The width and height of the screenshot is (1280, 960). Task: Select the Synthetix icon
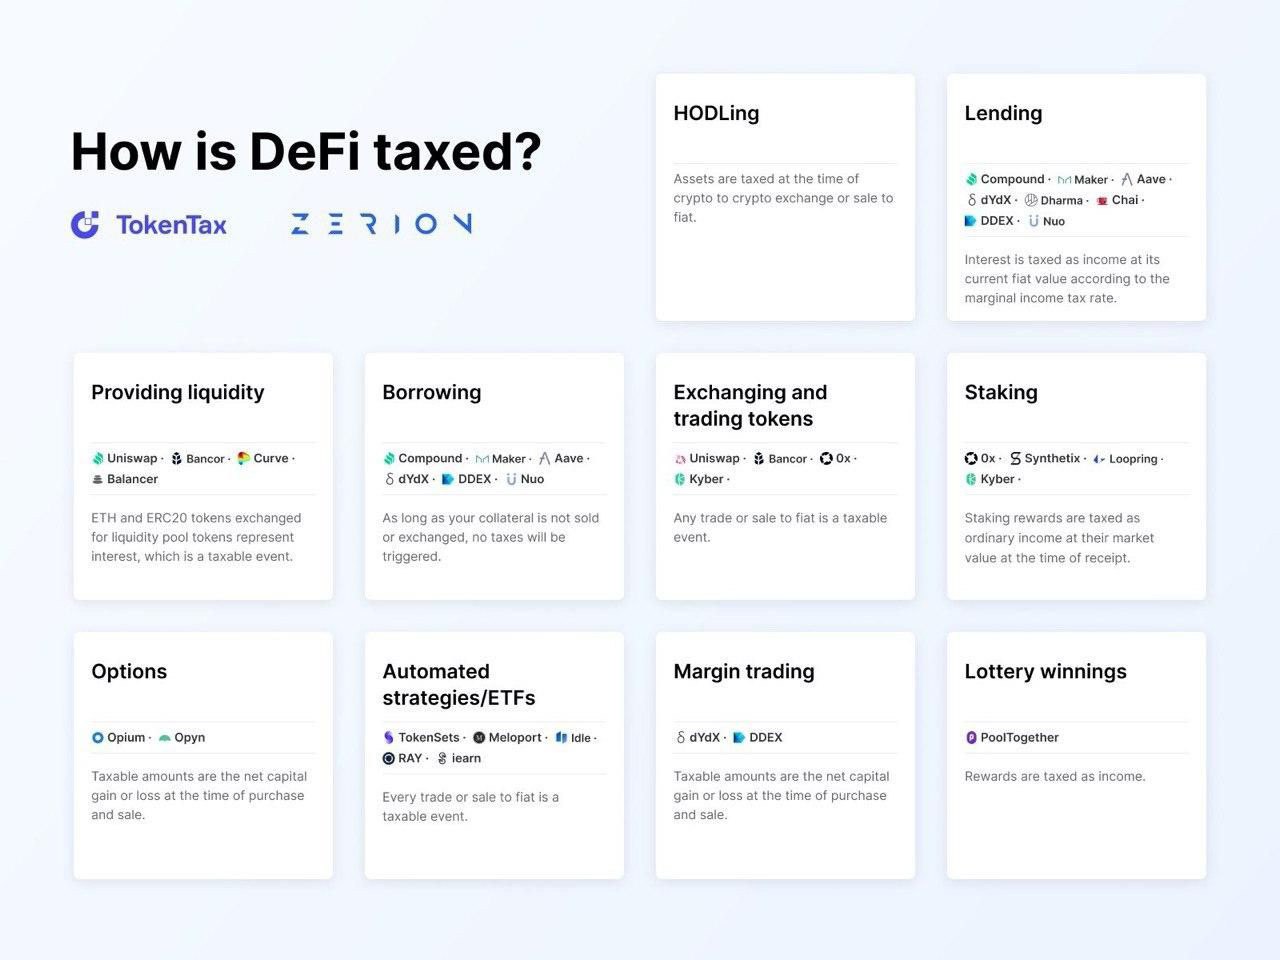[1015, 458]
